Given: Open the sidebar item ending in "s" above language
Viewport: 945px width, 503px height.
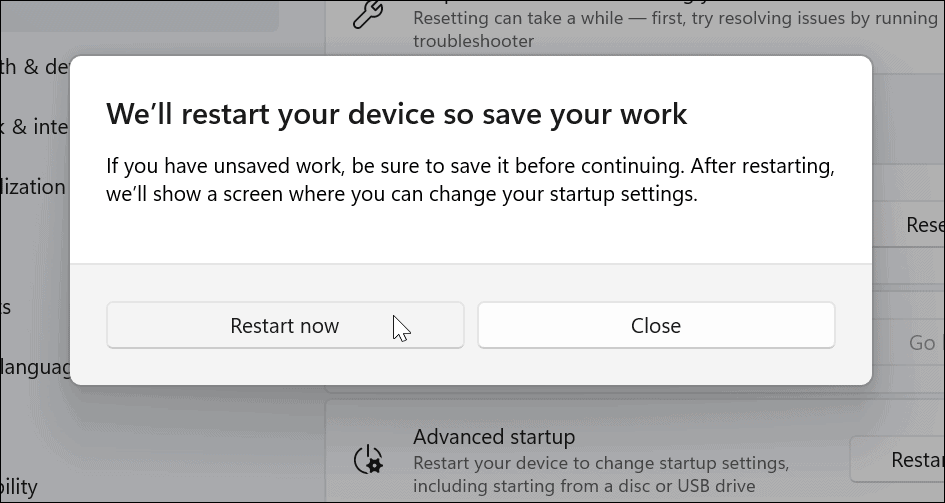Looking at the screenshot, I should click(x=8, y=307).
